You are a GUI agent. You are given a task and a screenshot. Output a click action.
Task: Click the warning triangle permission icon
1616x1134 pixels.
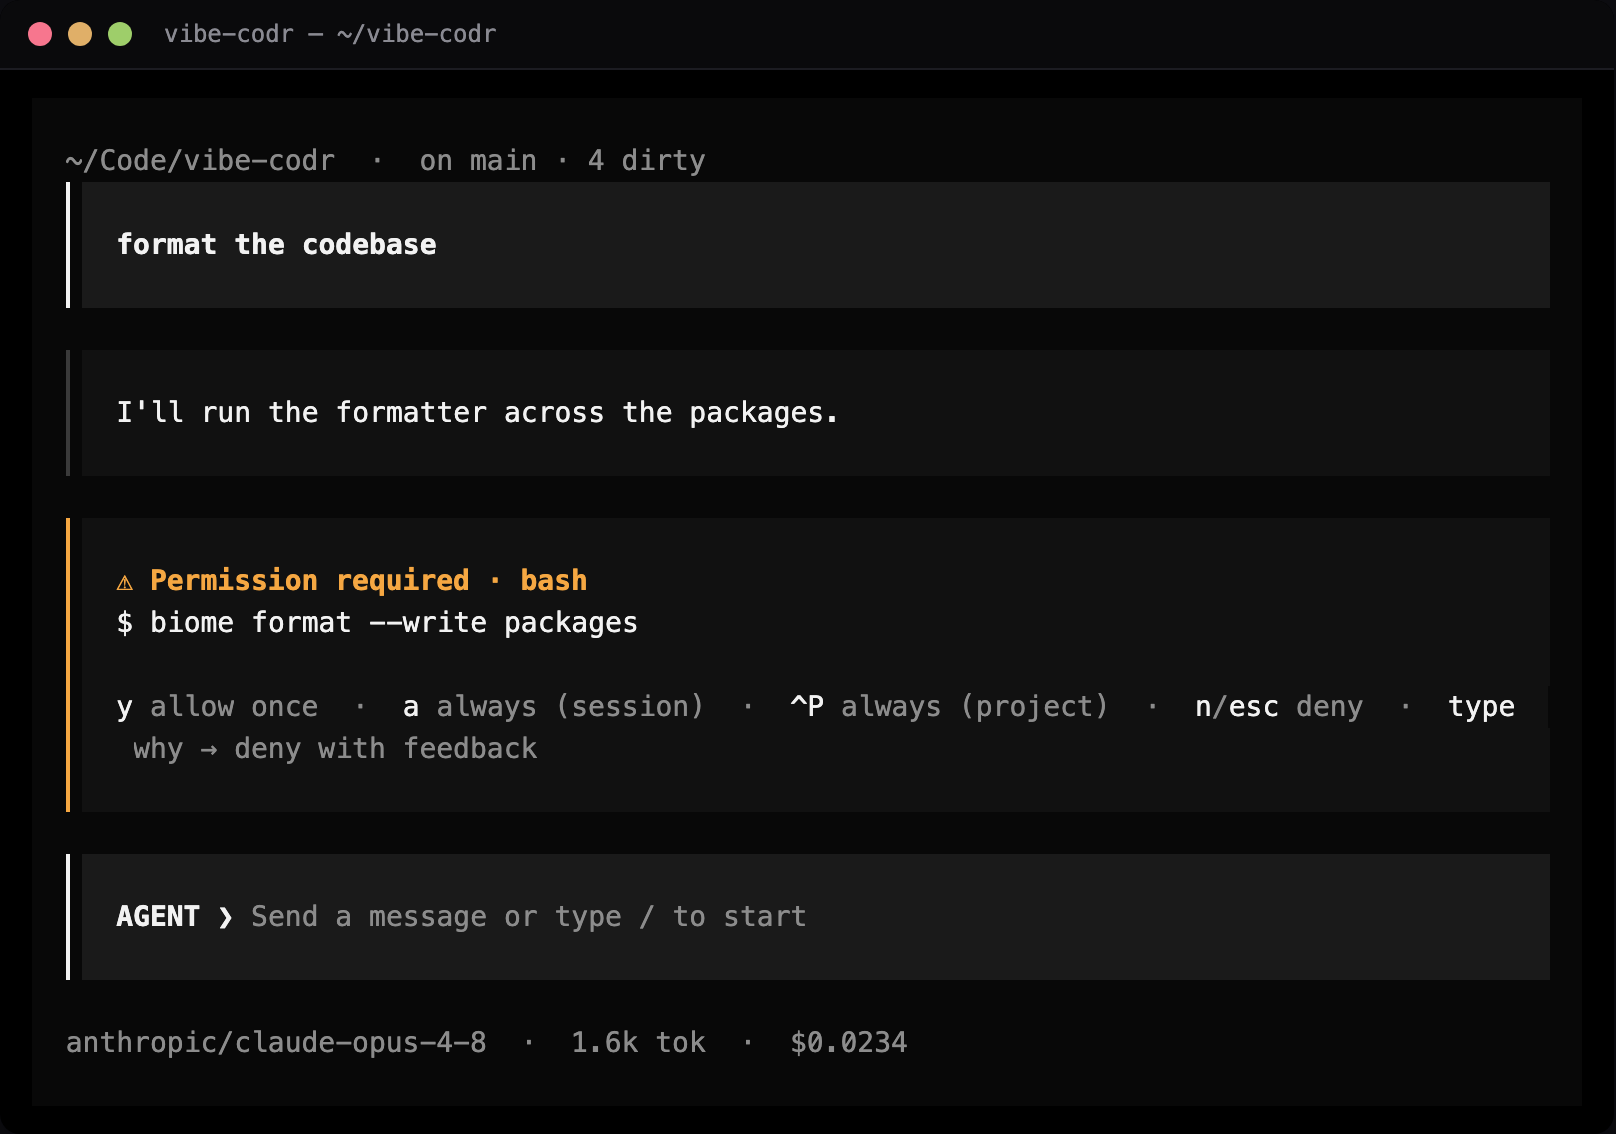[x=124, y=582]
